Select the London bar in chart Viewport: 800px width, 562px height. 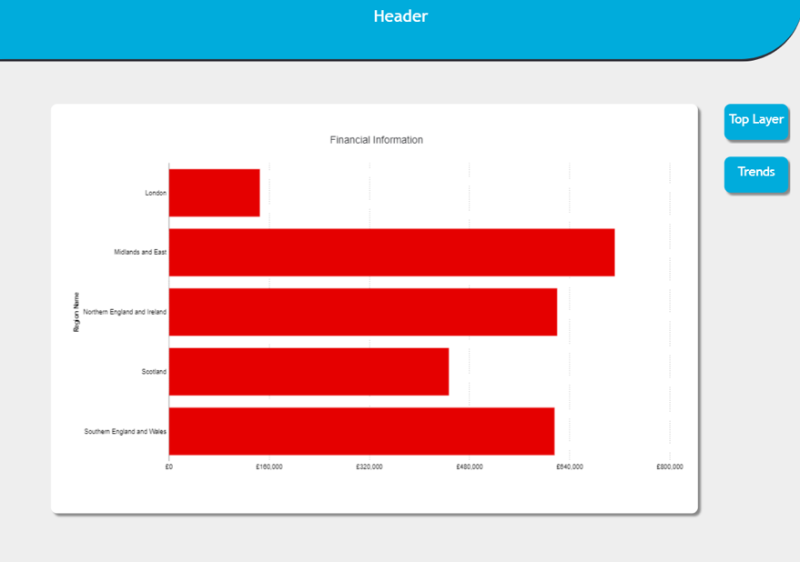click(x=214, y=192)
